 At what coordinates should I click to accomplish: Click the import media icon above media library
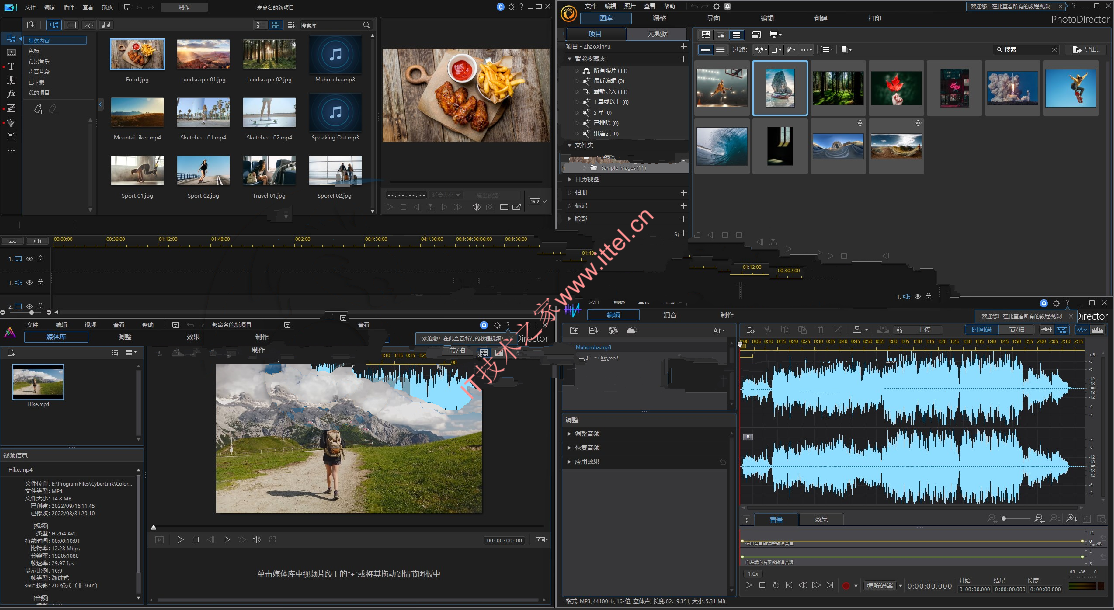31,25
